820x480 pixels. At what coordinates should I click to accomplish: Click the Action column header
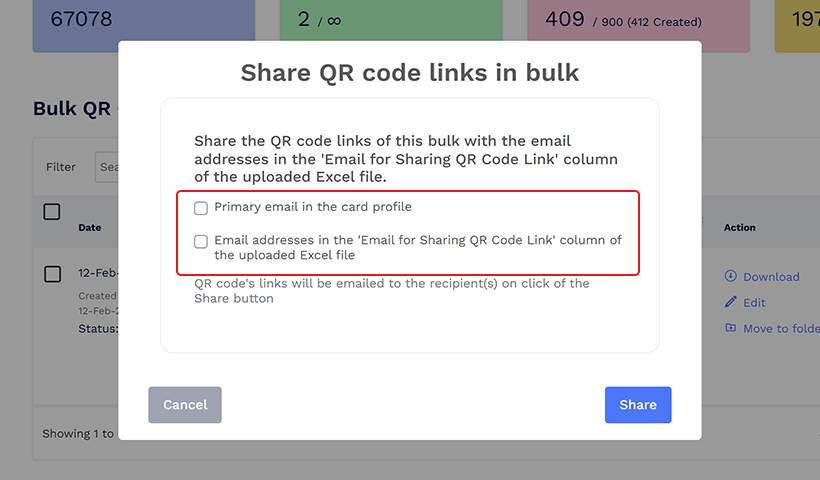click(739, 227)
